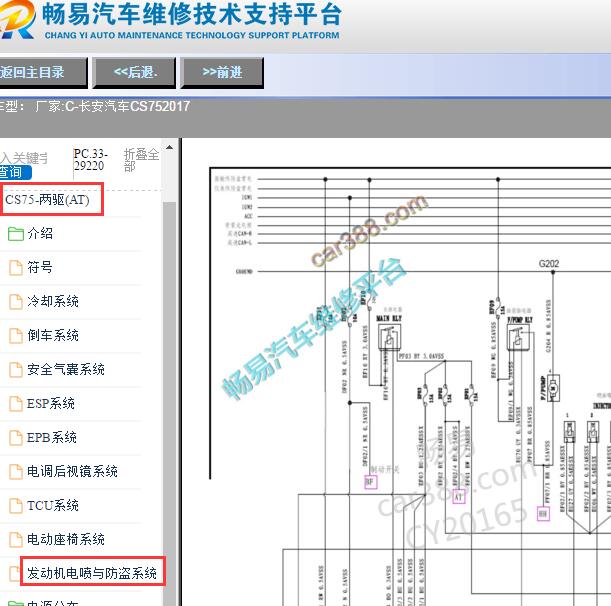Click the pink AT connector box
This screenshot has height=606, width=611.
(x=459, y=497)
